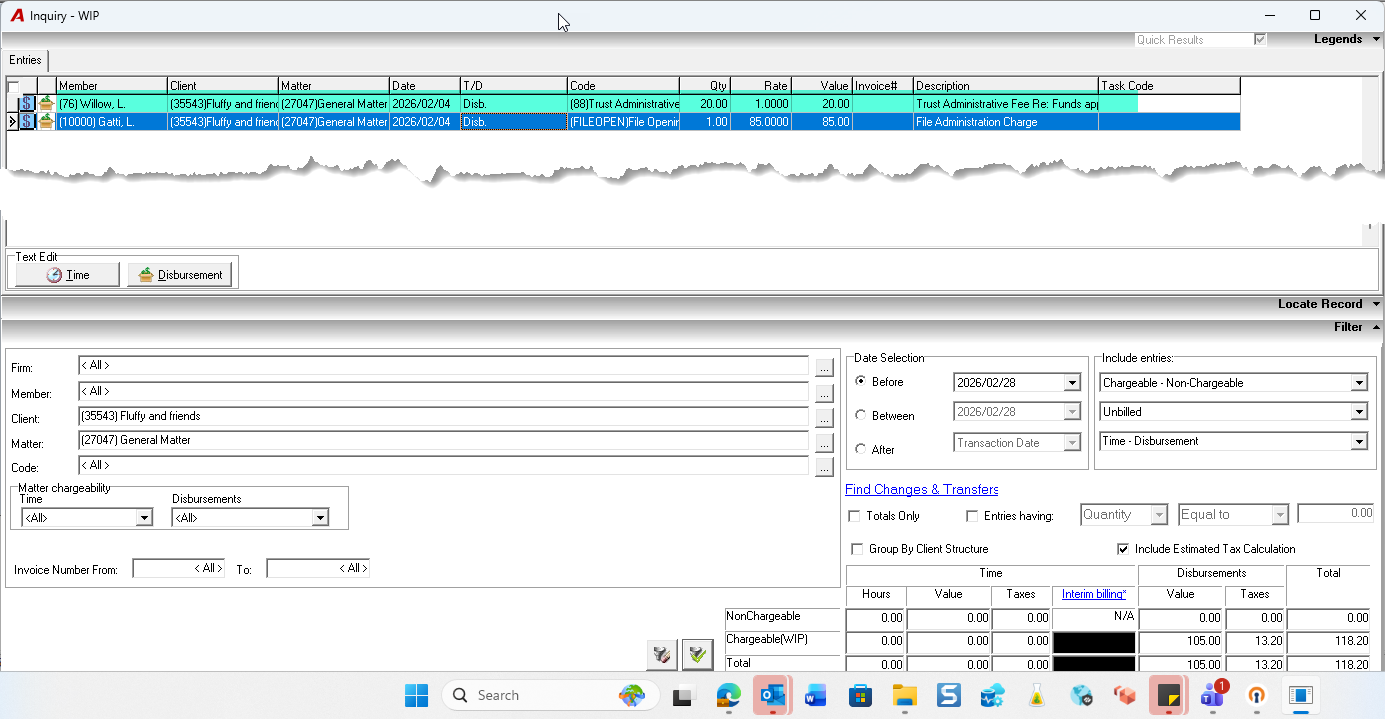
Task: Open Microsoft Store from the taskbar
Action: click(x=859, y=695)
